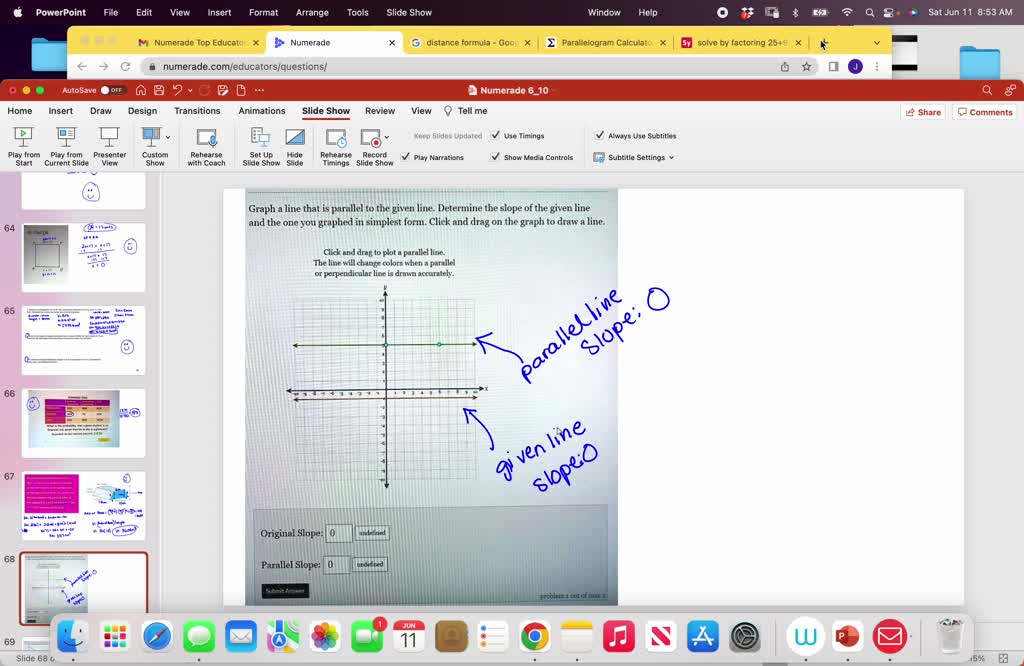Select slide 66 thumbnail
The width and height of the screenshot is (1024, 666).
click(84, 423)
